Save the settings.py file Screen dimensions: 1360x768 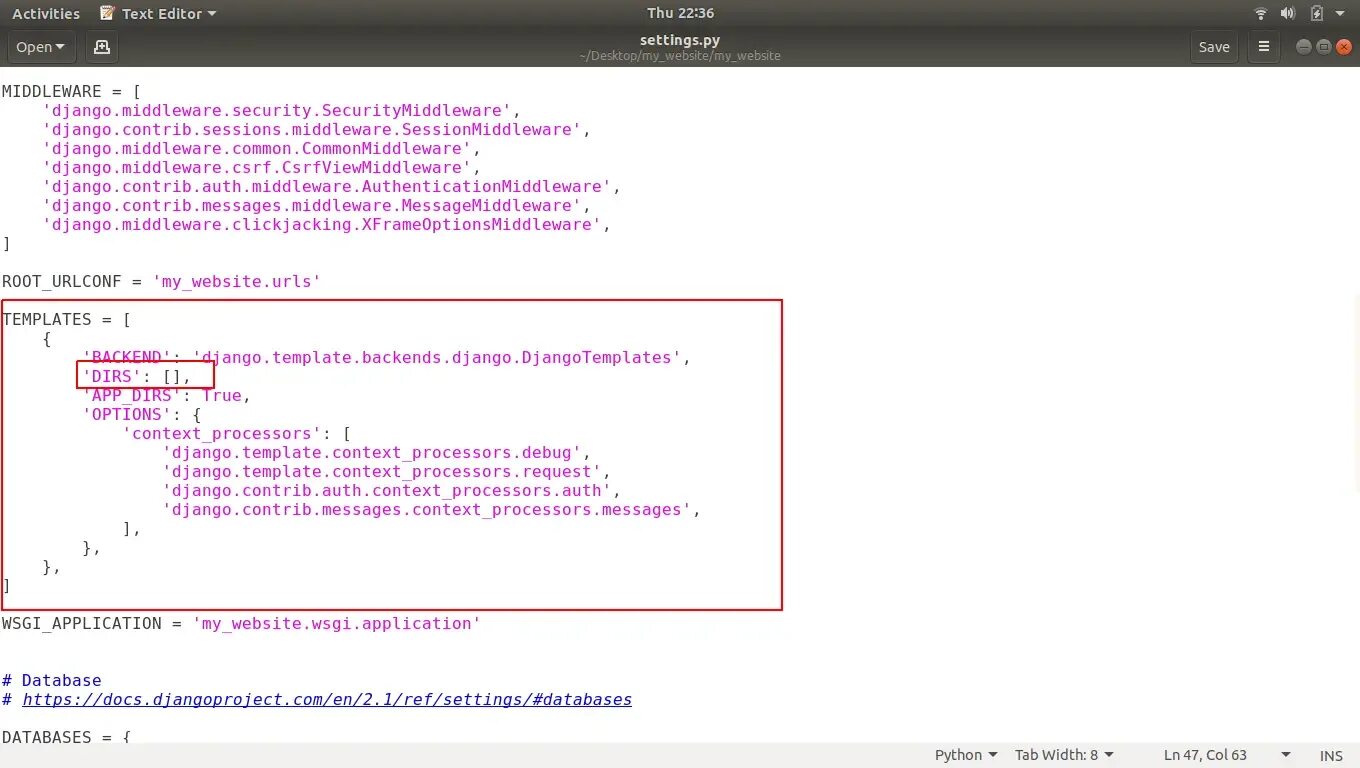[1214, 47]
